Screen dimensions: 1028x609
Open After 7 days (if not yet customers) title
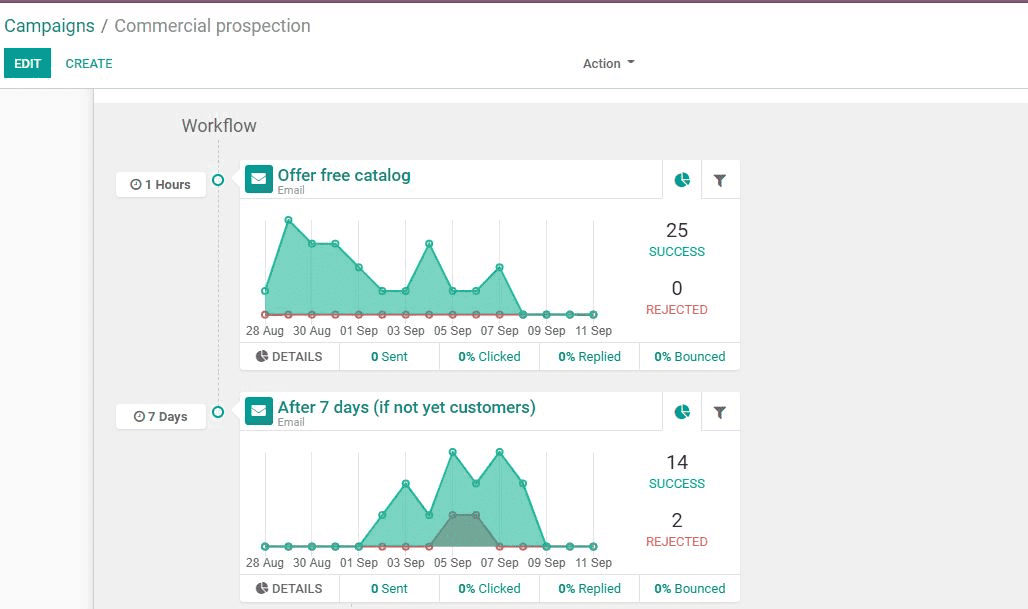pos(406,407)
